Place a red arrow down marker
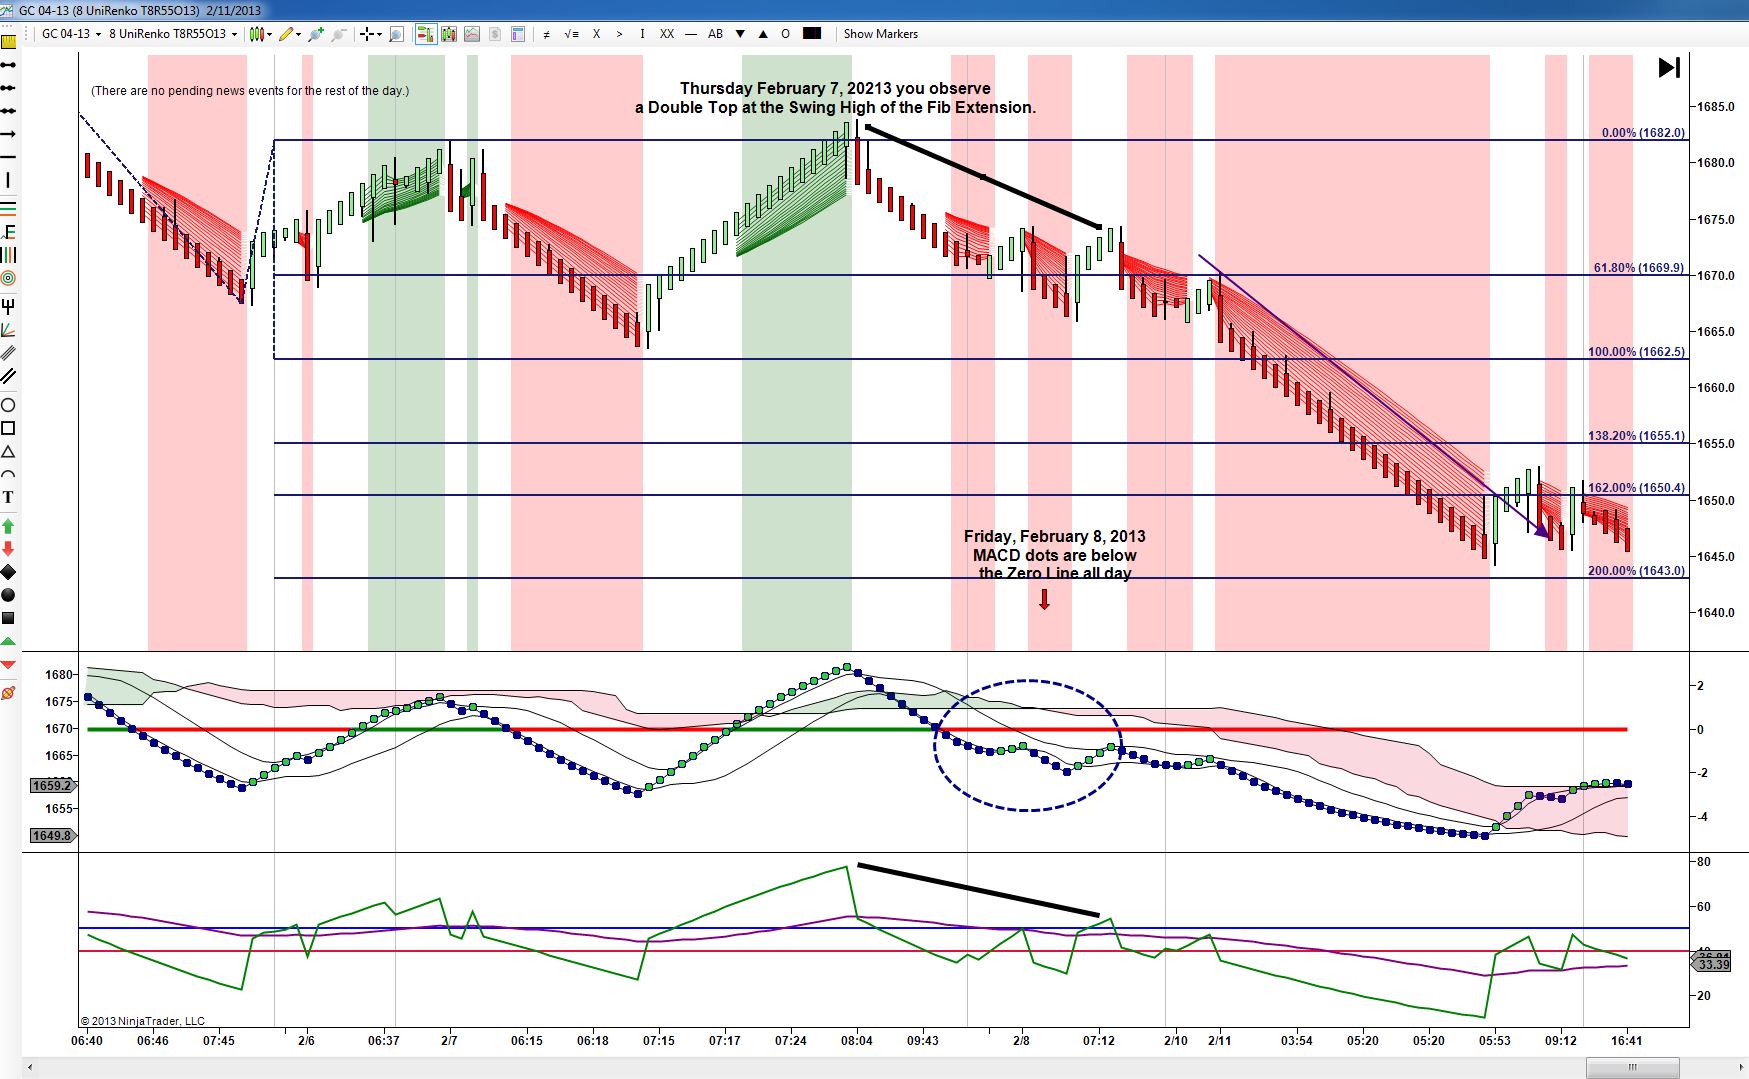This screenshot has width=1749, height=1079. (x=8, y=548)
